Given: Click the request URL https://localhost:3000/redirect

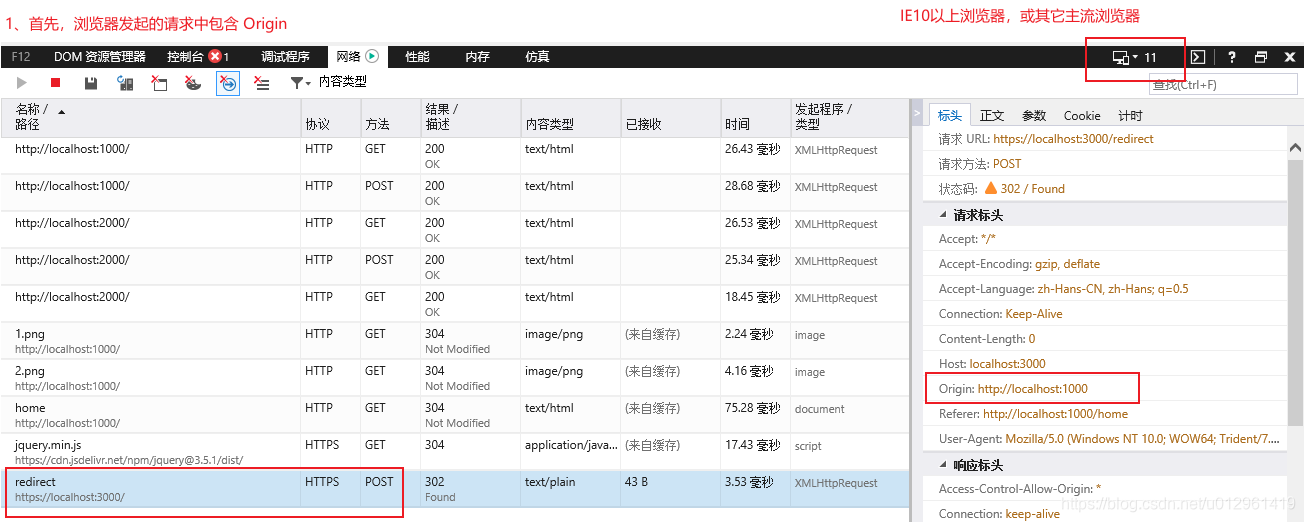Looking at the screenshot, I should pos(1073,139).
